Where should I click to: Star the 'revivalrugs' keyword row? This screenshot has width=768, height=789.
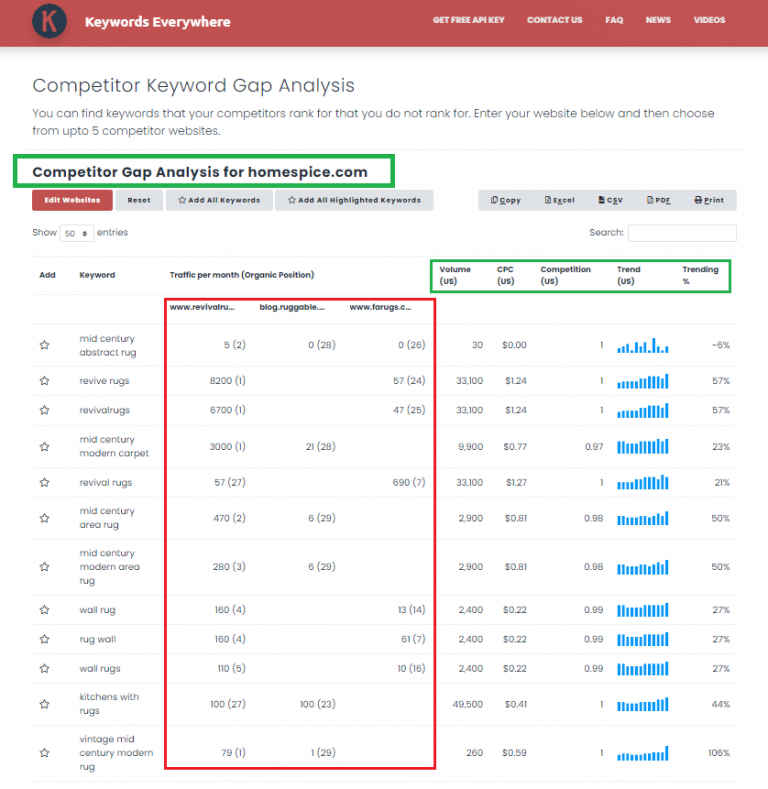(45, 410)
